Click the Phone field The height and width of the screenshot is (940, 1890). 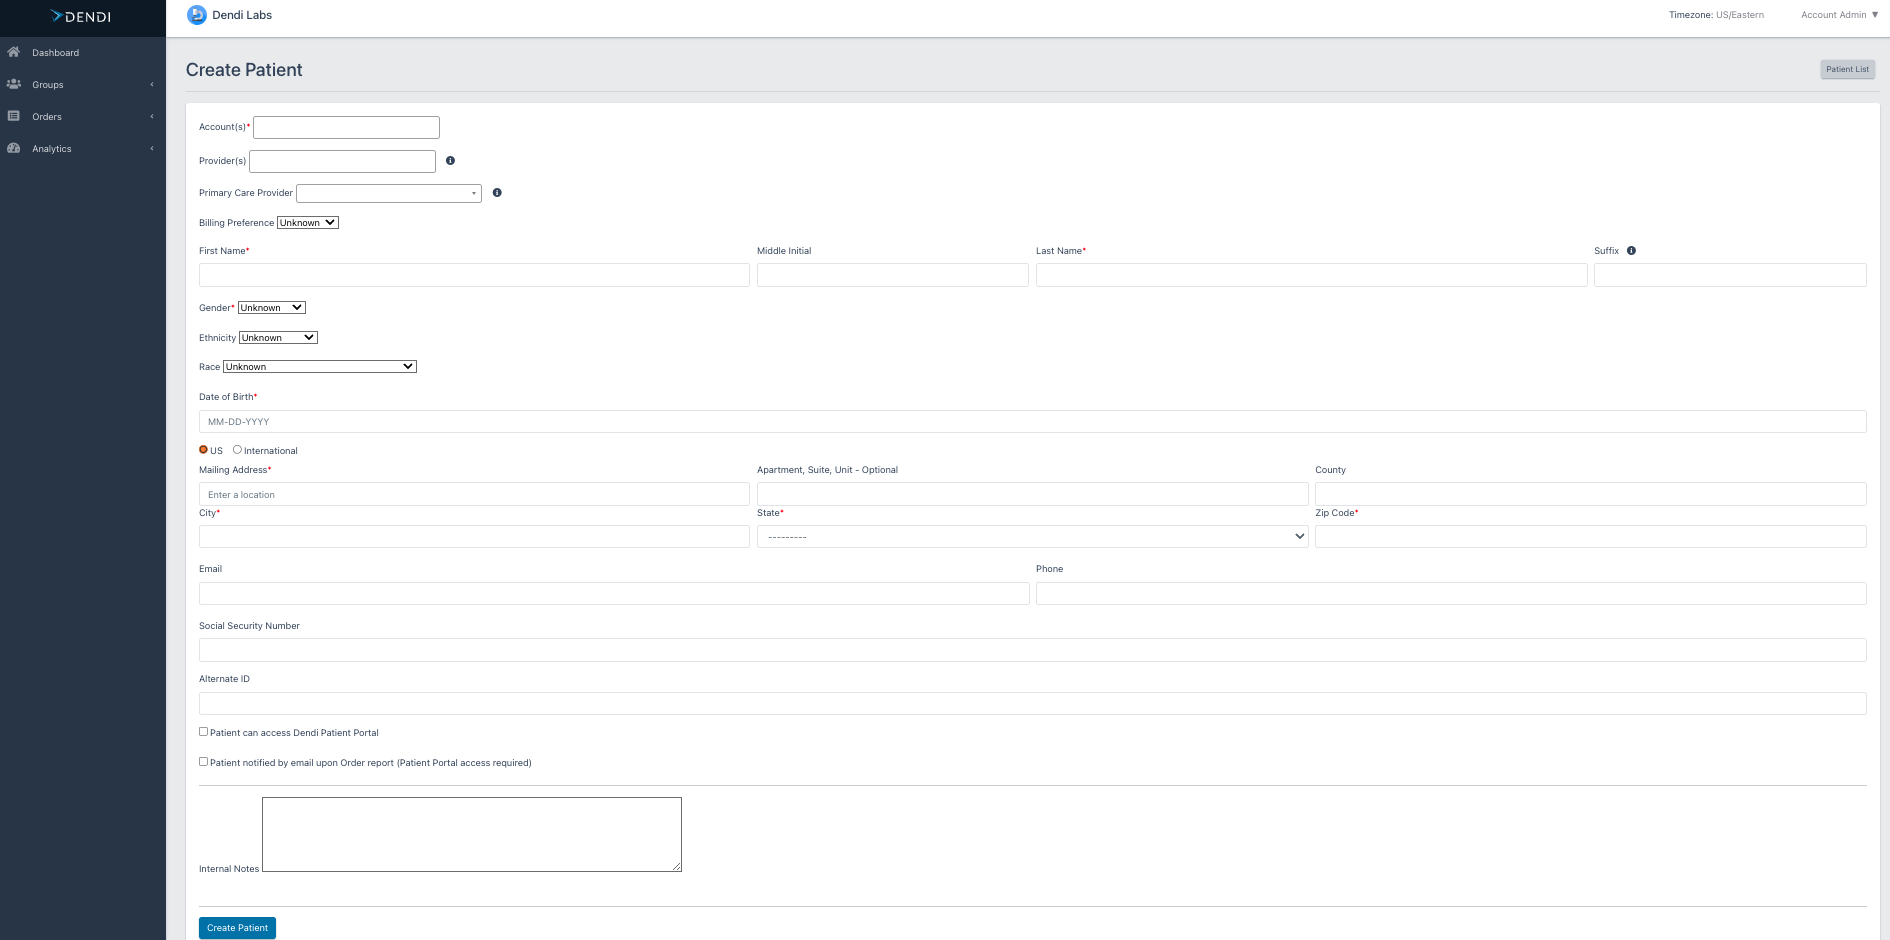[1451, 593]
